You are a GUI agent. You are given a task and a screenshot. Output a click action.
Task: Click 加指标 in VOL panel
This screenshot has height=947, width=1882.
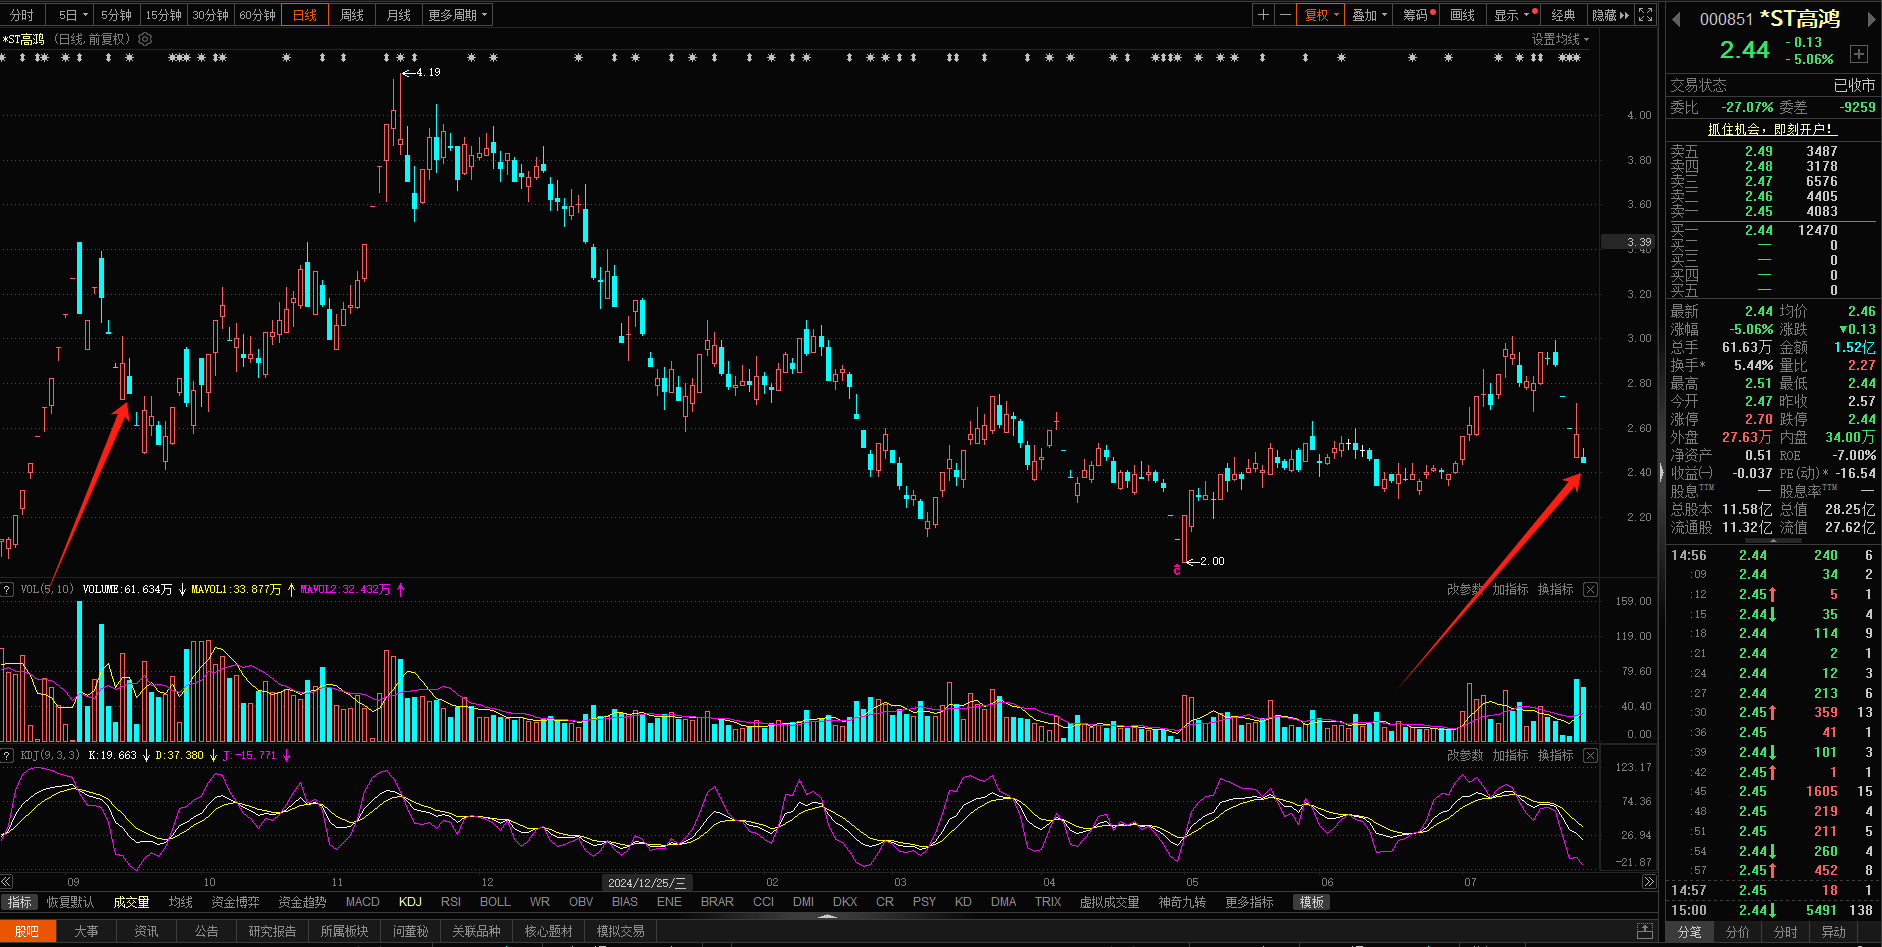(1510, 589)
